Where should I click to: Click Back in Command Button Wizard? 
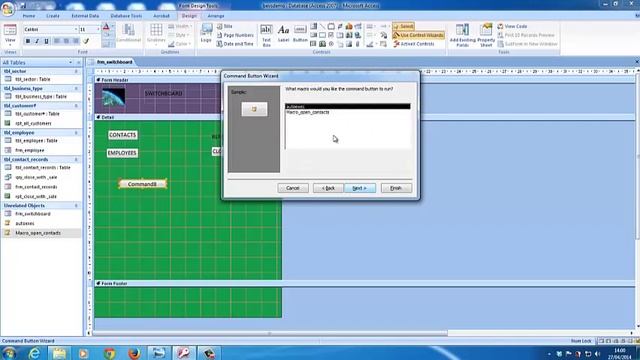328,188
